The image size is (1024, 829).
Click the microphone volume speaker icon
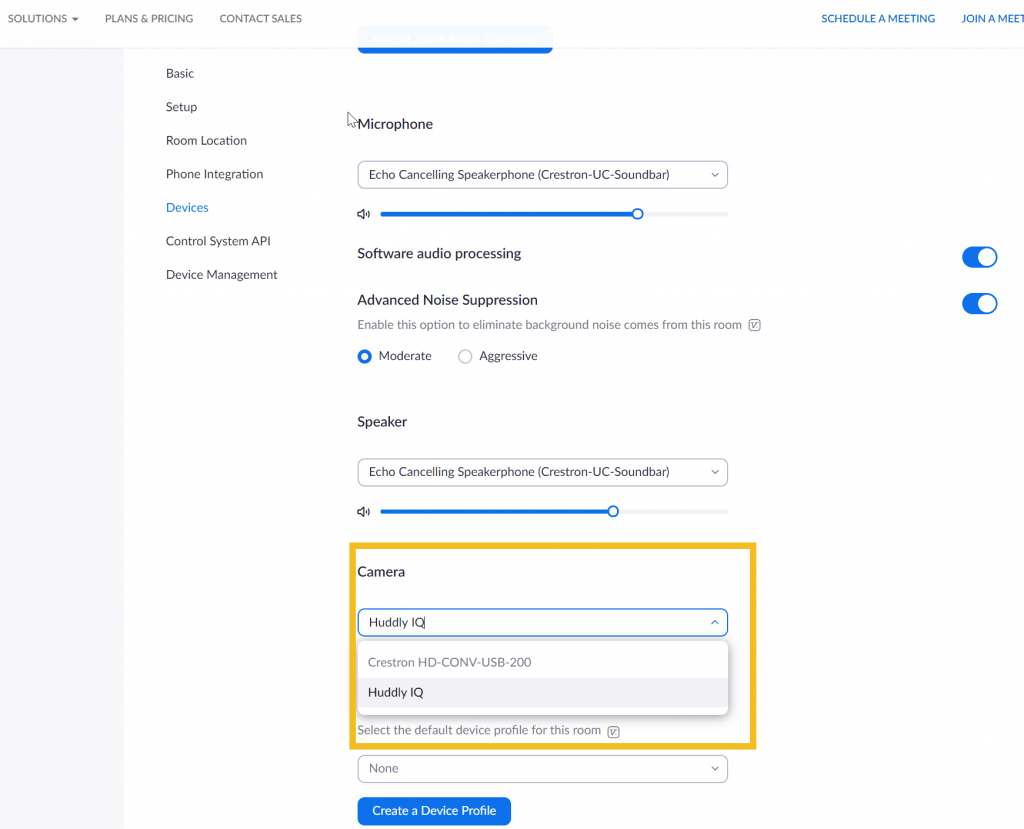pyautogui.click(x=363, y=214)
